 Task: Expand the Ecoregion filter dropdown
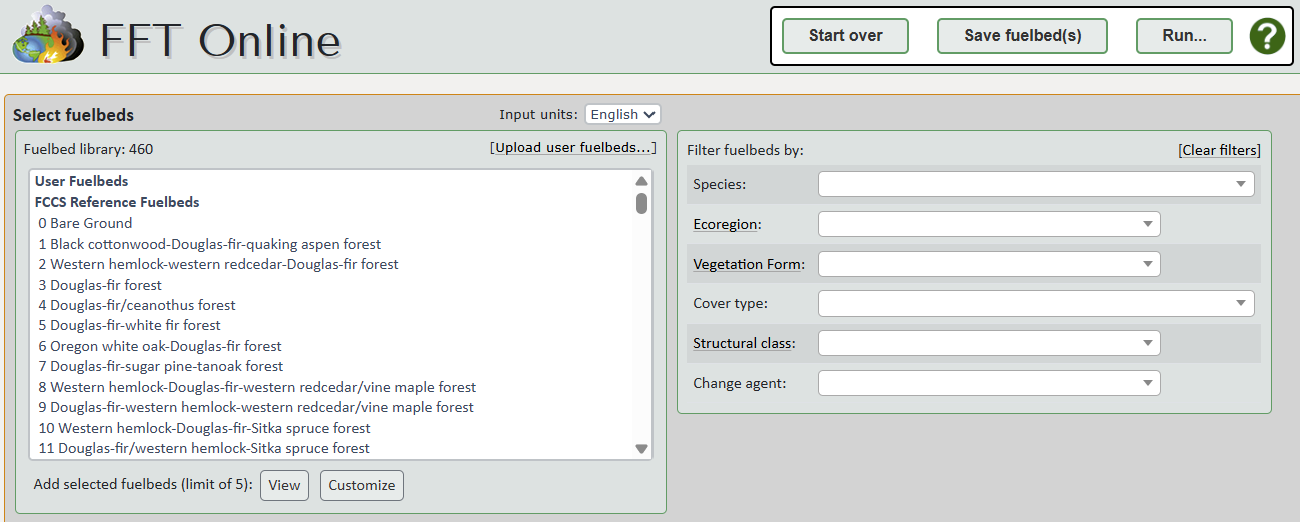[989, 224]
